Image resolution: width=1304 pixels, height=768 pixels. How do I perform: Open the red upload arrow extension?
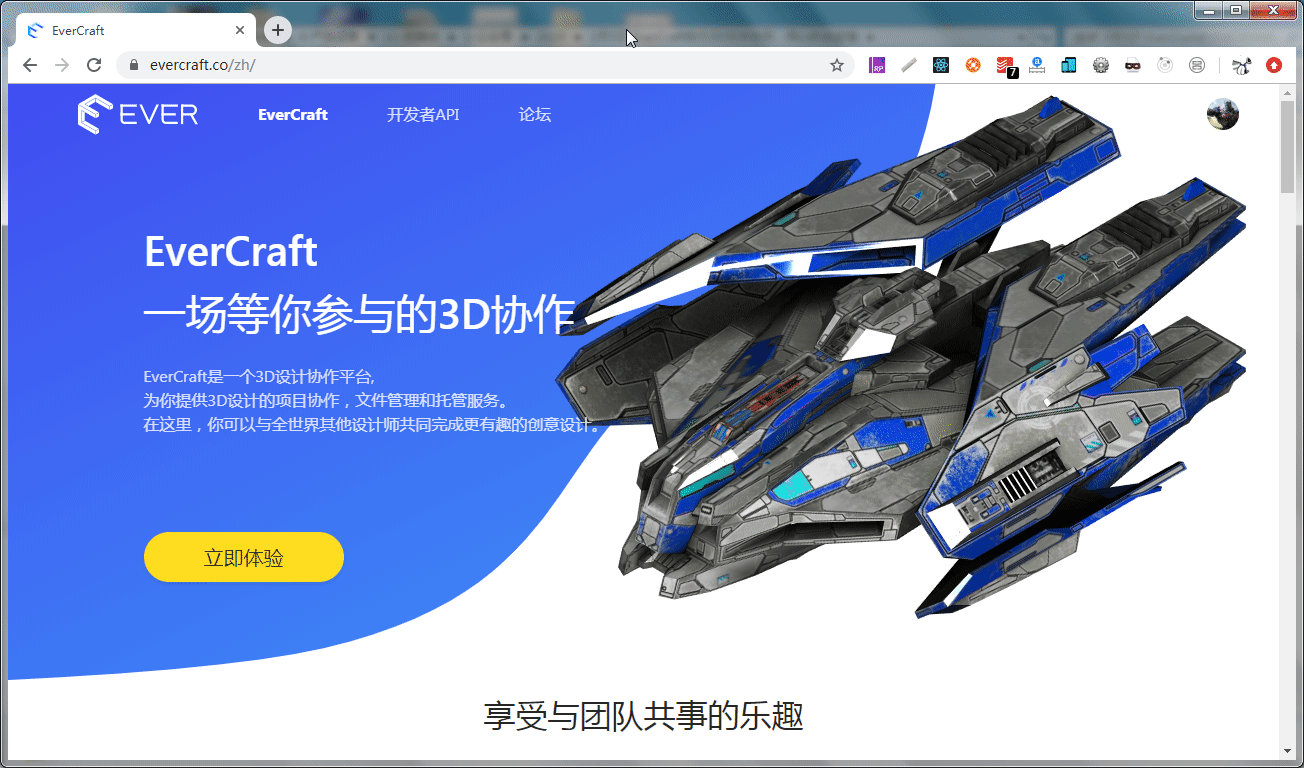tap(1273, 65)
